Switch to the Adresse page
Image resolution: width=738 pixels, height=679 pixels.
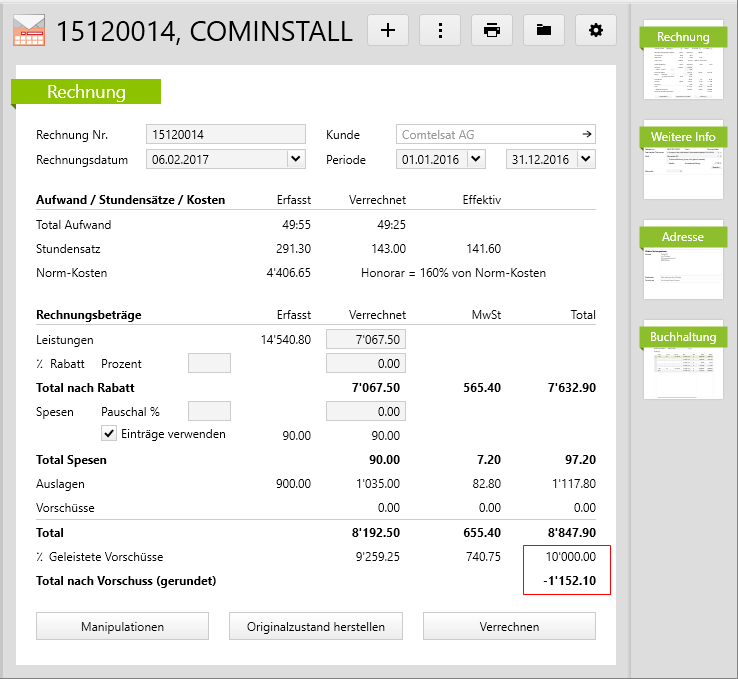[683, 259]
